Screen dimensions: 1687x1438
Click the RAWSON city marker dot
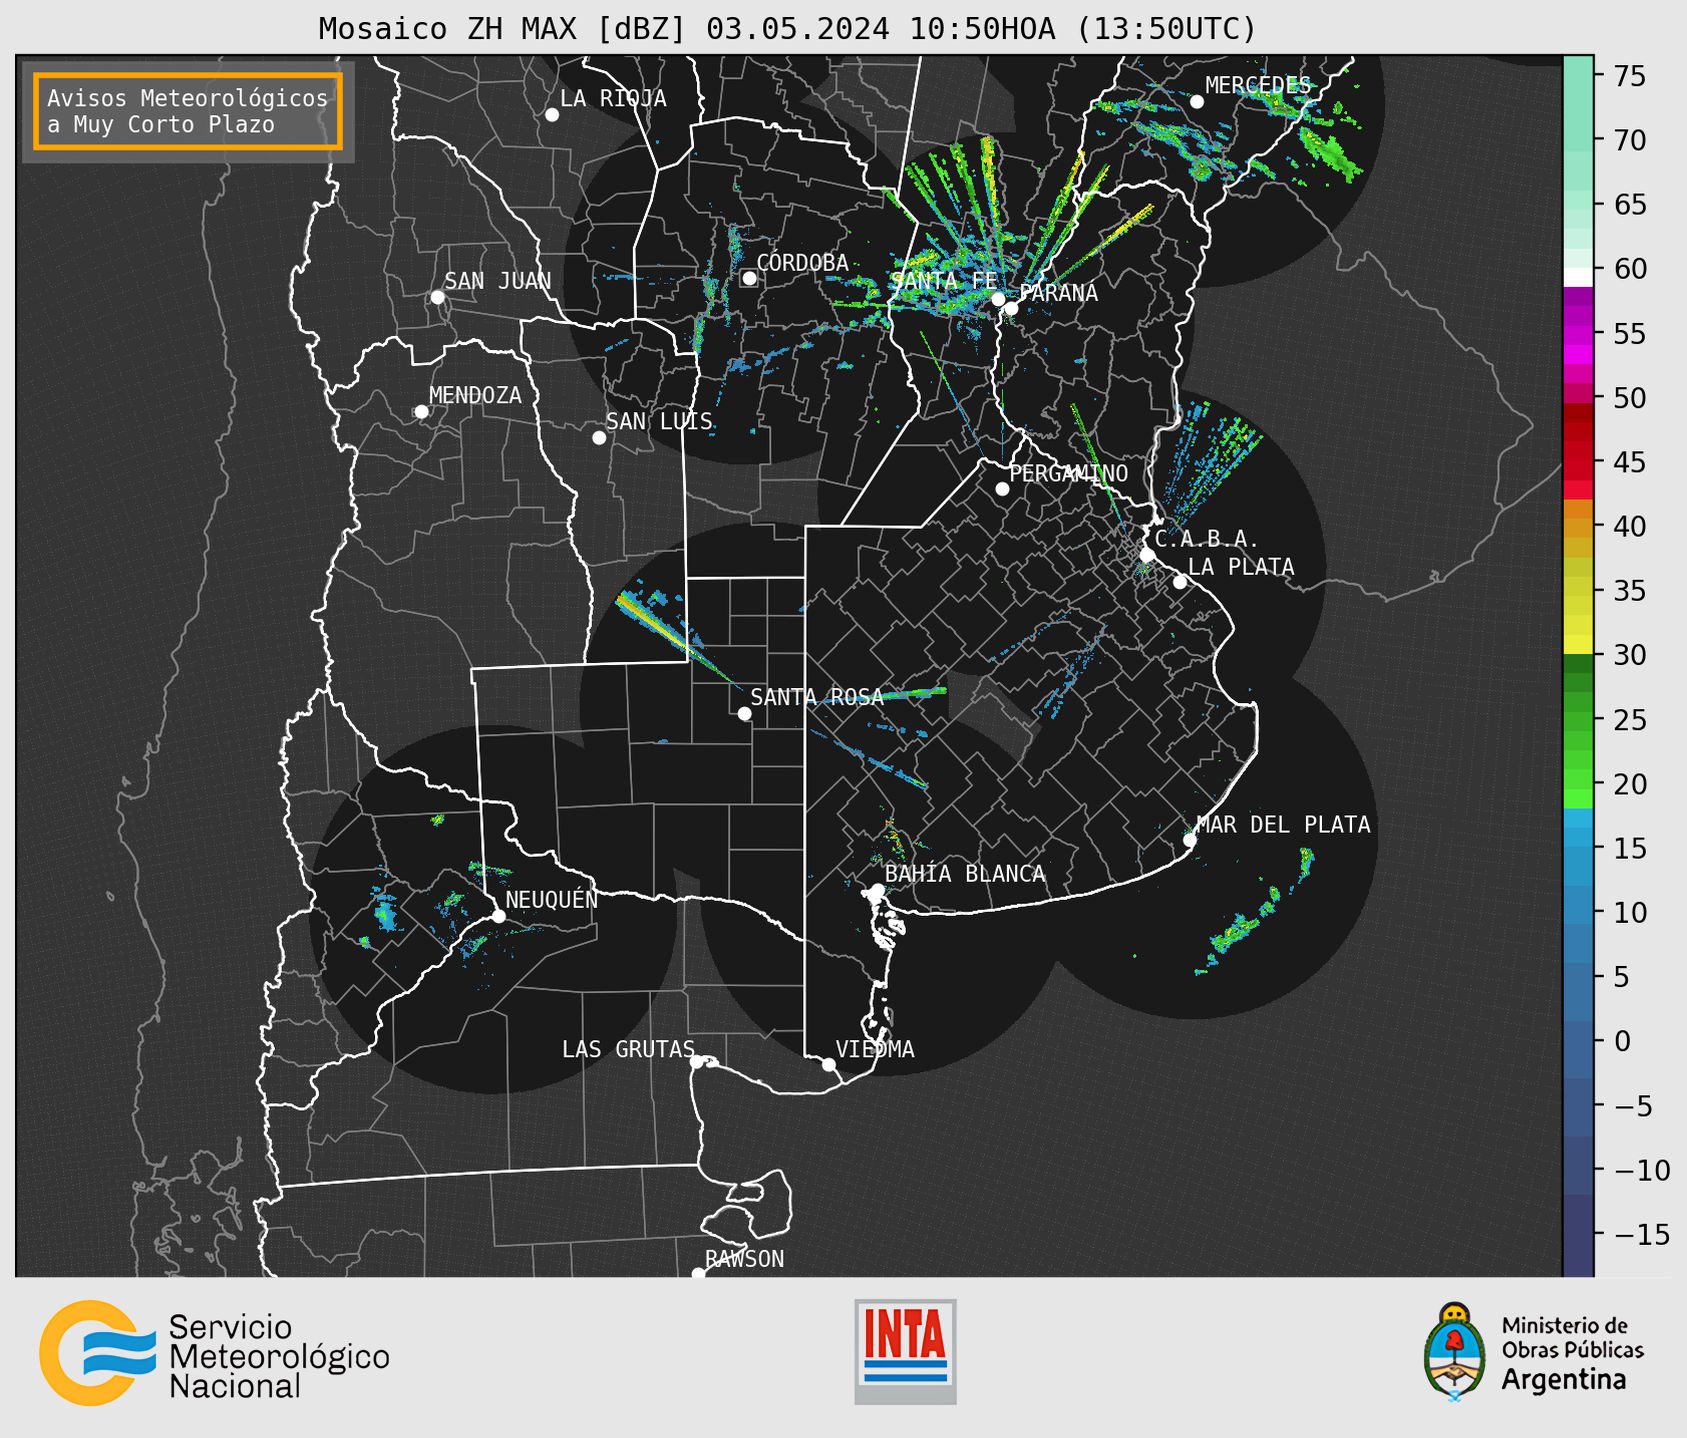(698, 1274)
